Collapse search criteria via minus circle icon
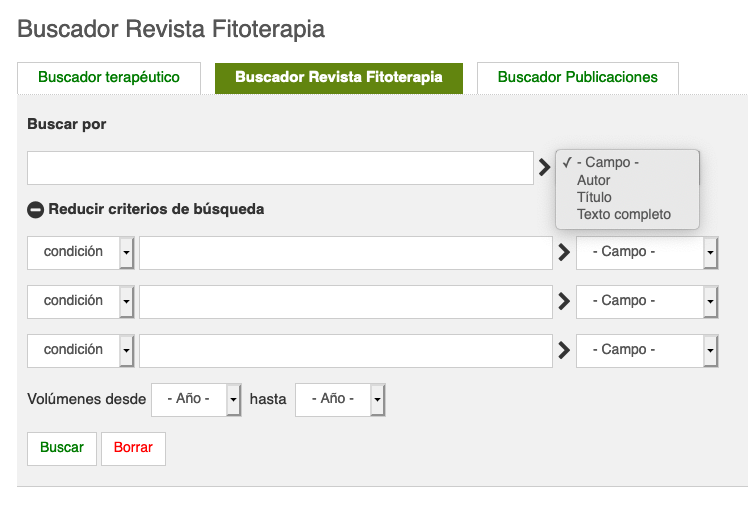This screenshot has width=748, height=506. coord(35,210)
